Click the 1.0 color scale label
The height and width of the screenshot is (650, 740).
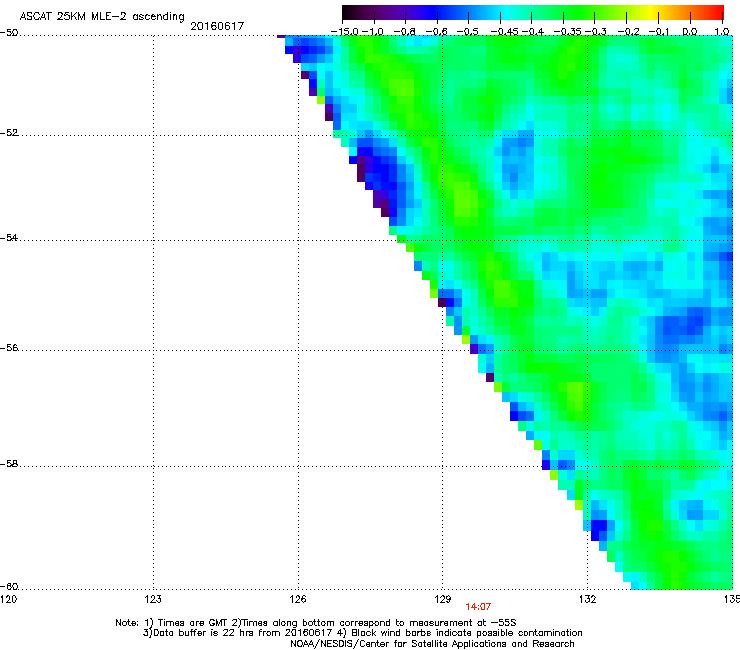point(722,32)
